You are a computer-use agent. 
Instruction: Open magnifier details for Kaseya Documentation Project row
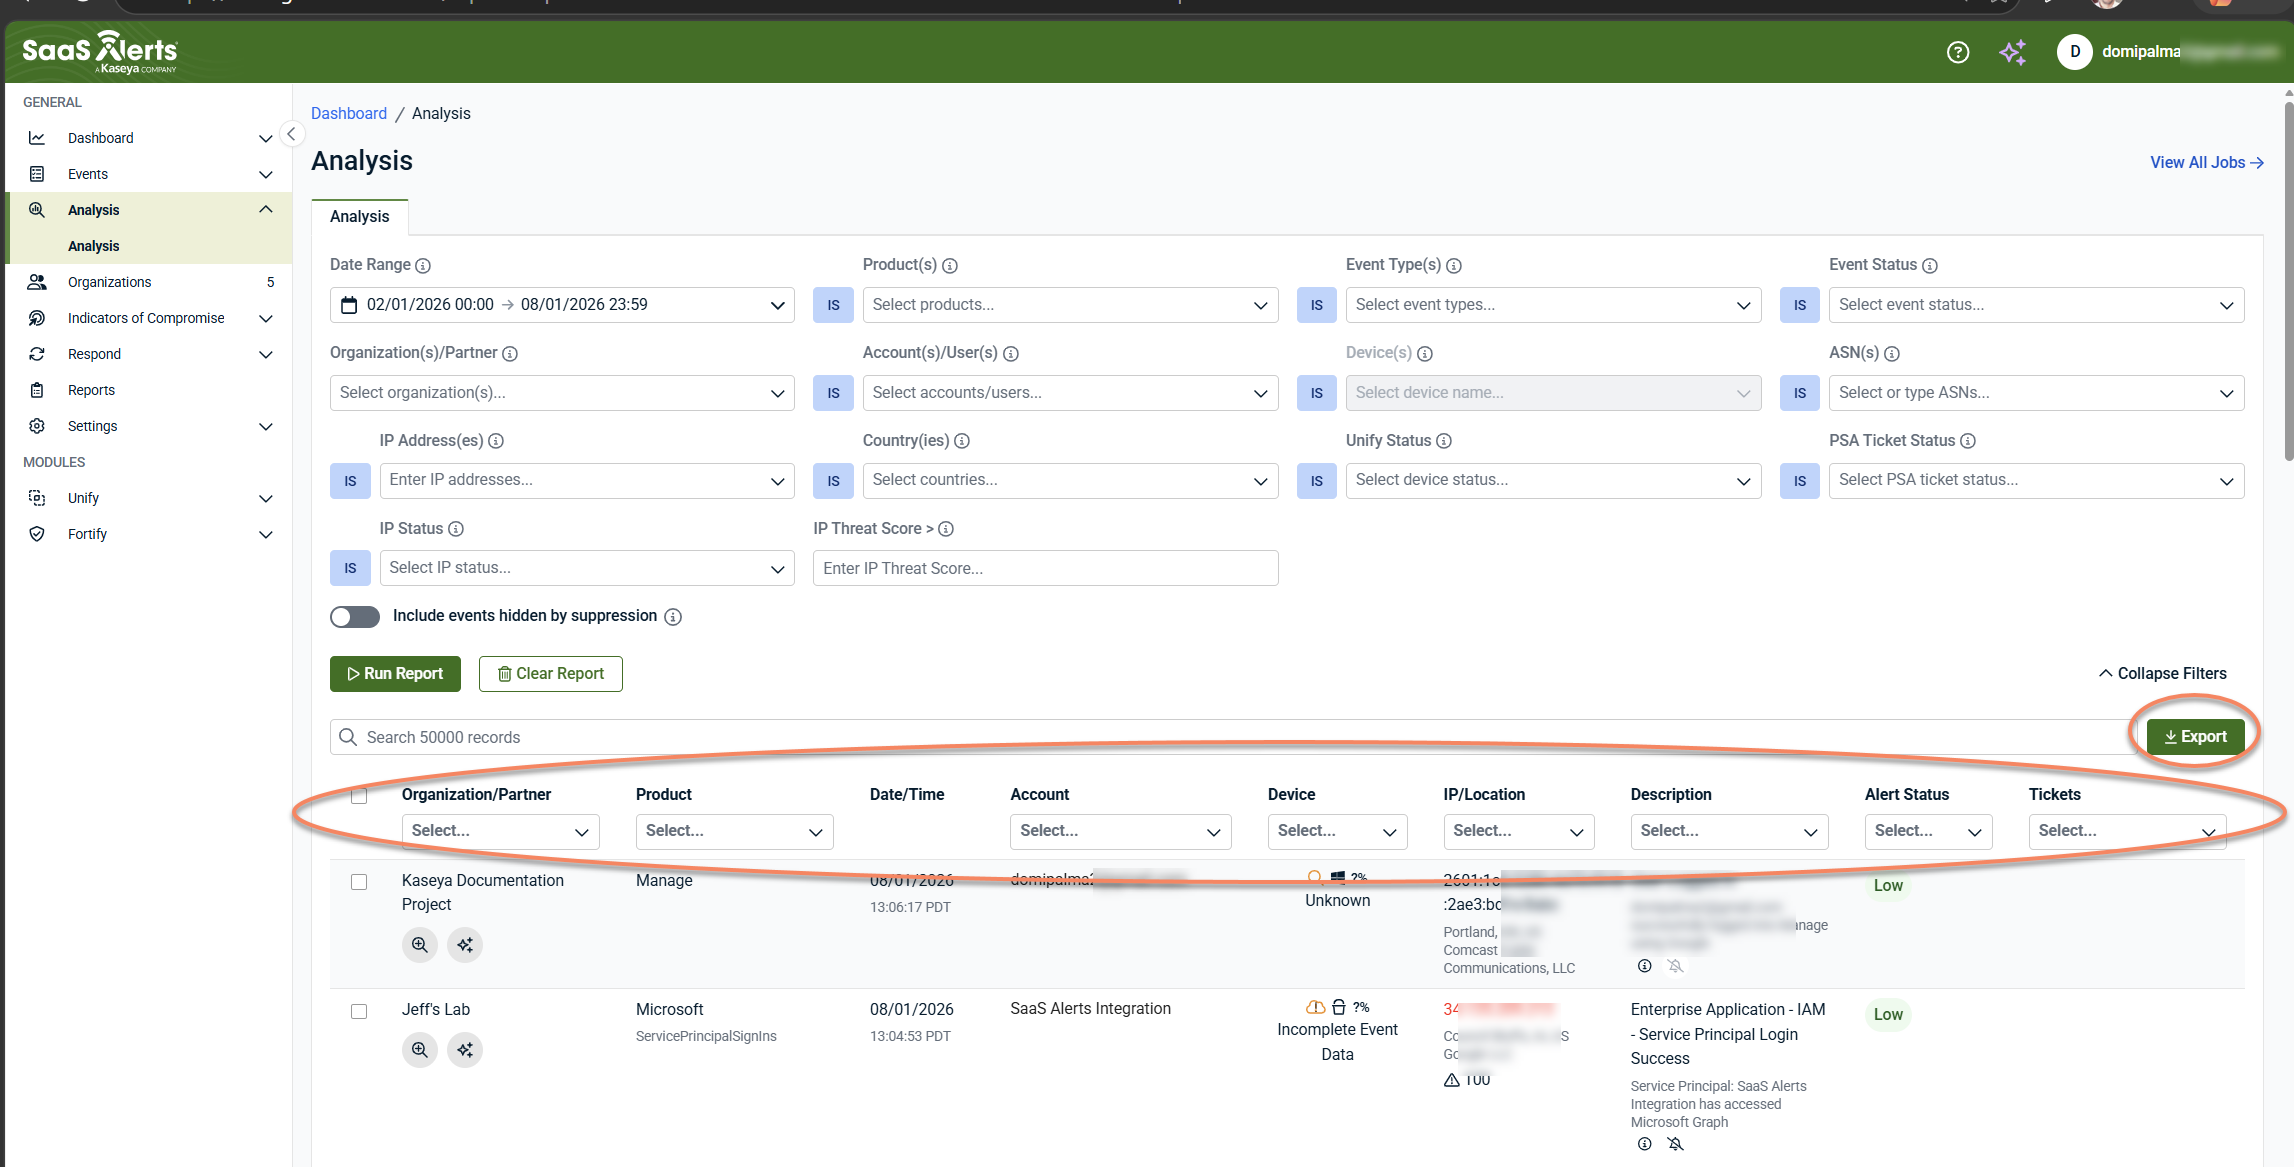pos(420,945)
